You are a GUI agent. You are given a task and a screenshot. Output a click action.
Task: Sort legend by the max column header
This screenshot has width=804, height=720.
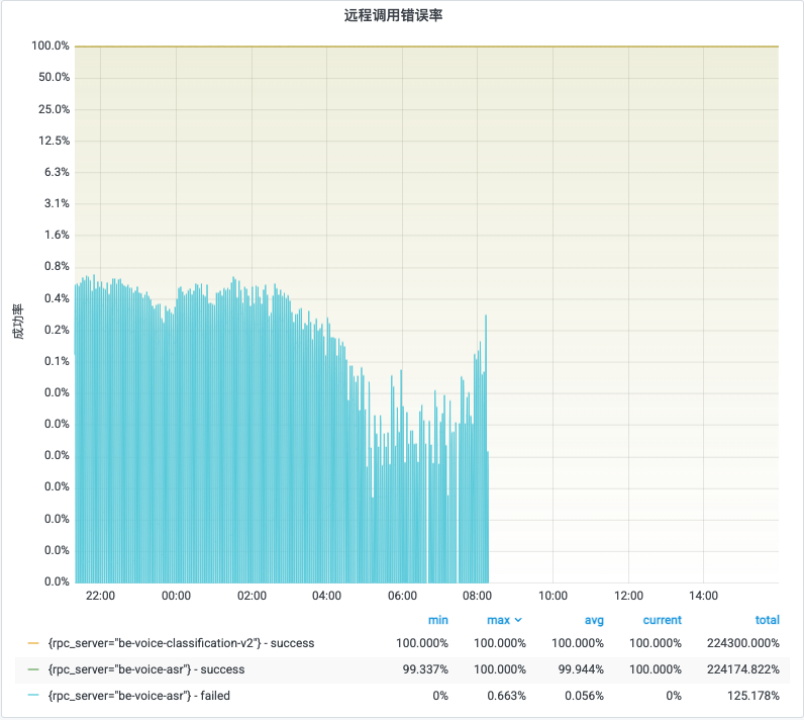pyautogui.click(x=498, y=620)
